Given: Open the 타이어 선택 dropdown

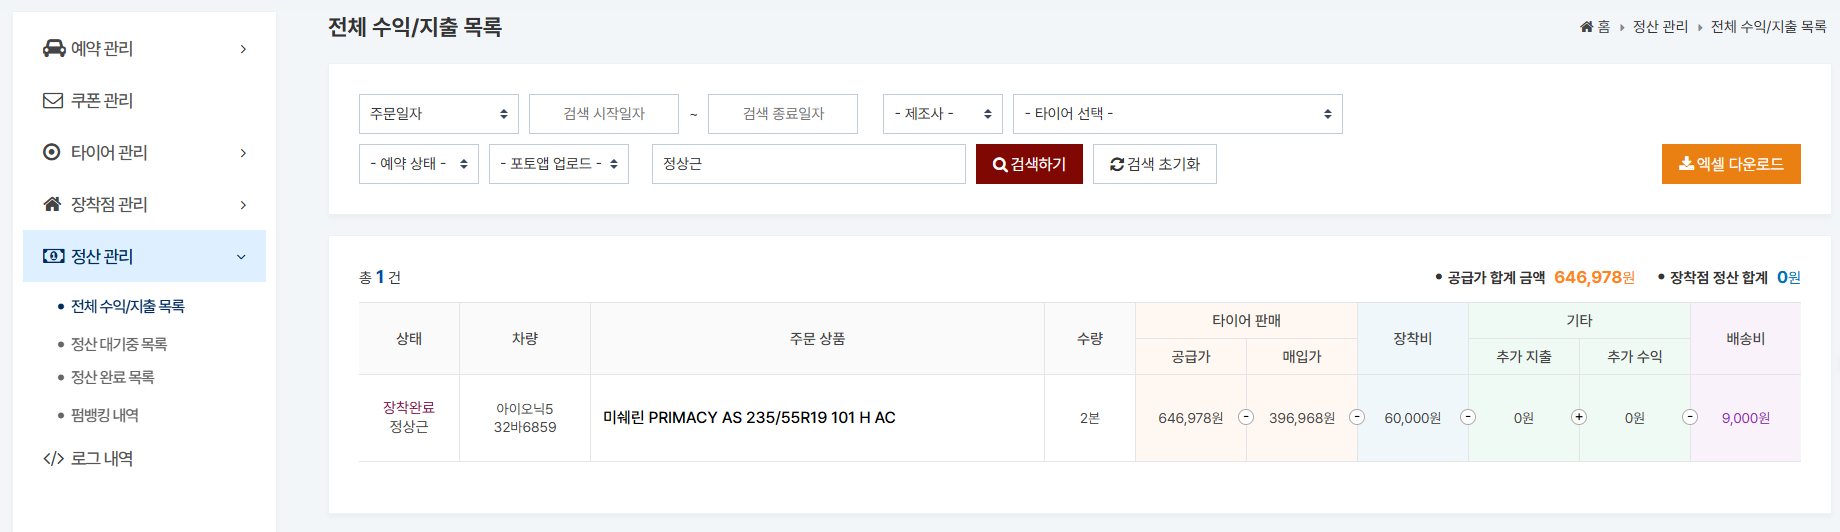Looking at the screenshot, I should [1177, 114].
